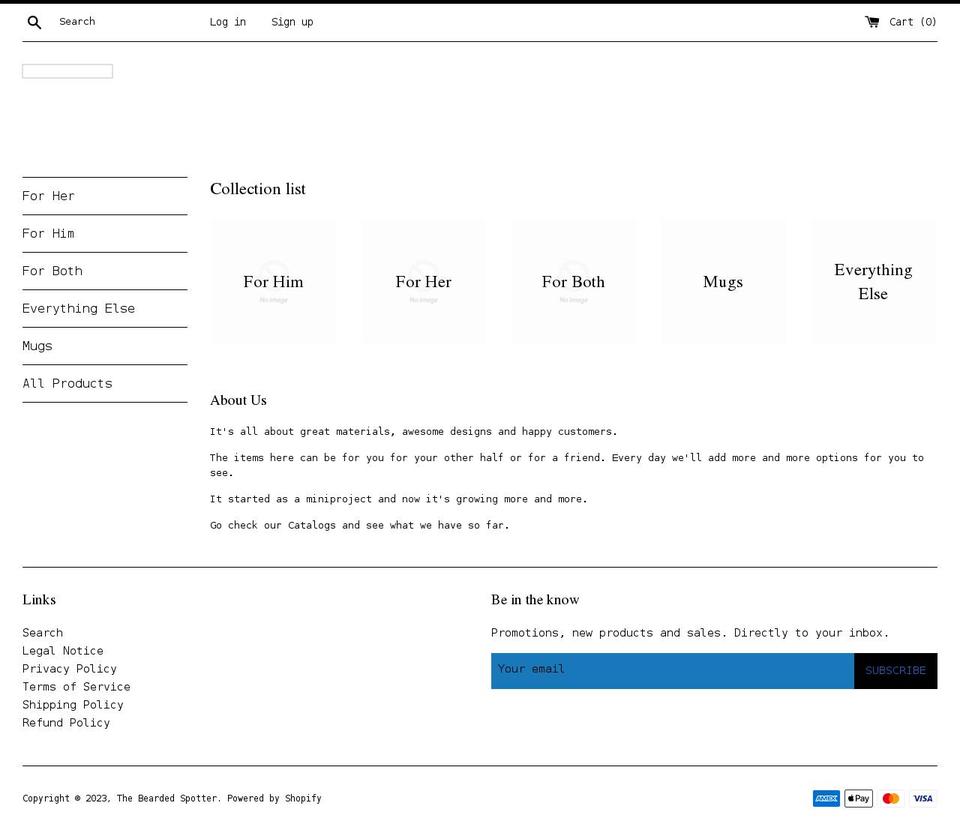Open the shopping cart icon
Image resolution: width=960 pixels, height=830 pixels.
pos(872,20)
